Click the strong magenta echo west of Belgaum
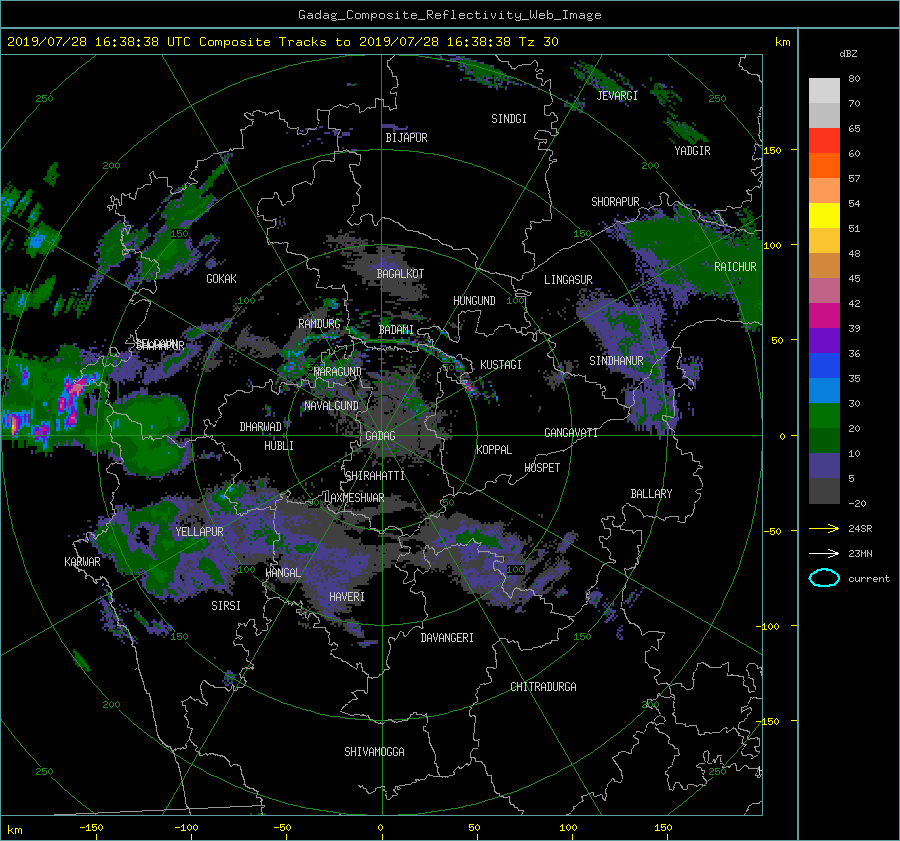The width and height of the screenshot is (900, 841). 73,394
